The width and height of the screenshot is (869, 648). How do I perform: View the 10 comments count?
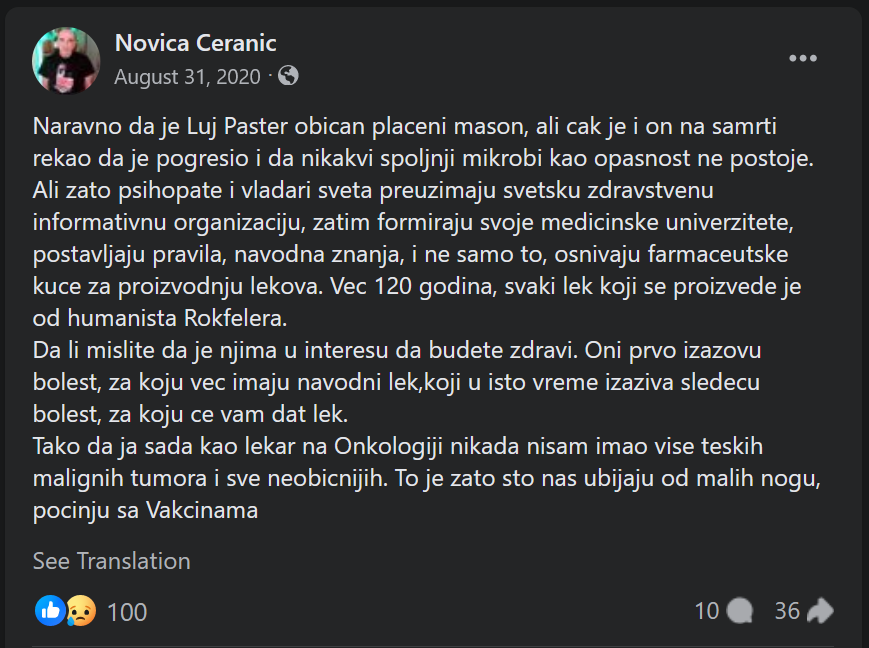click(x=707, y=611)
